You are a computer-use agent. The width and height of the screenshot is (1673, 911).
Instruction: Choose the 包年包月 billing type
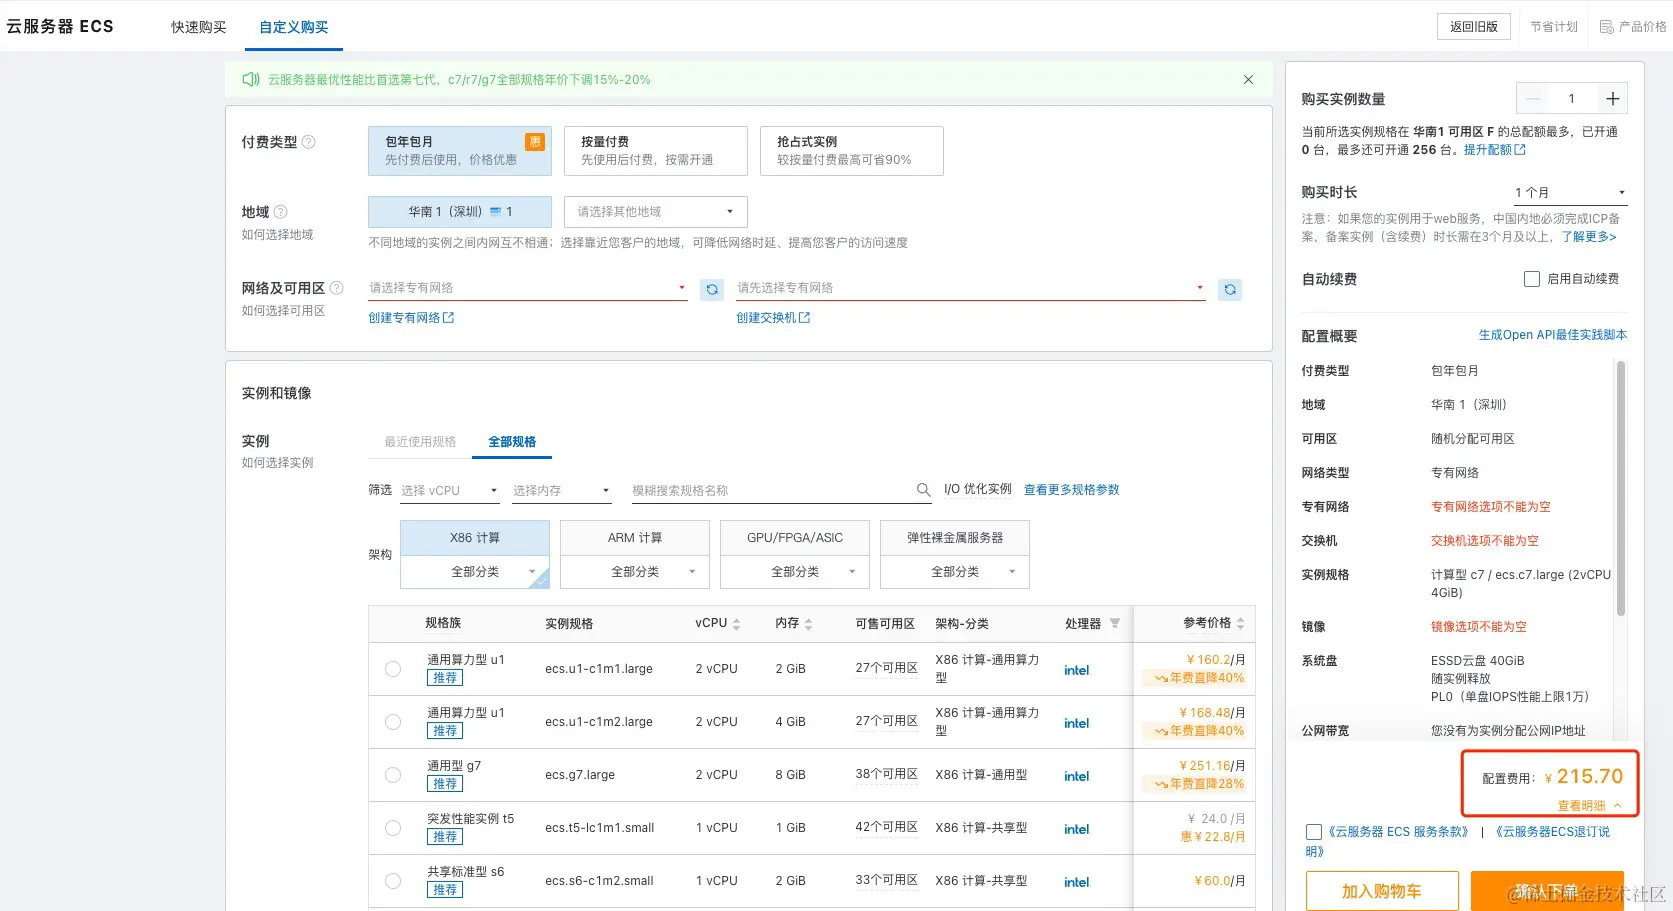pos(460,151)
